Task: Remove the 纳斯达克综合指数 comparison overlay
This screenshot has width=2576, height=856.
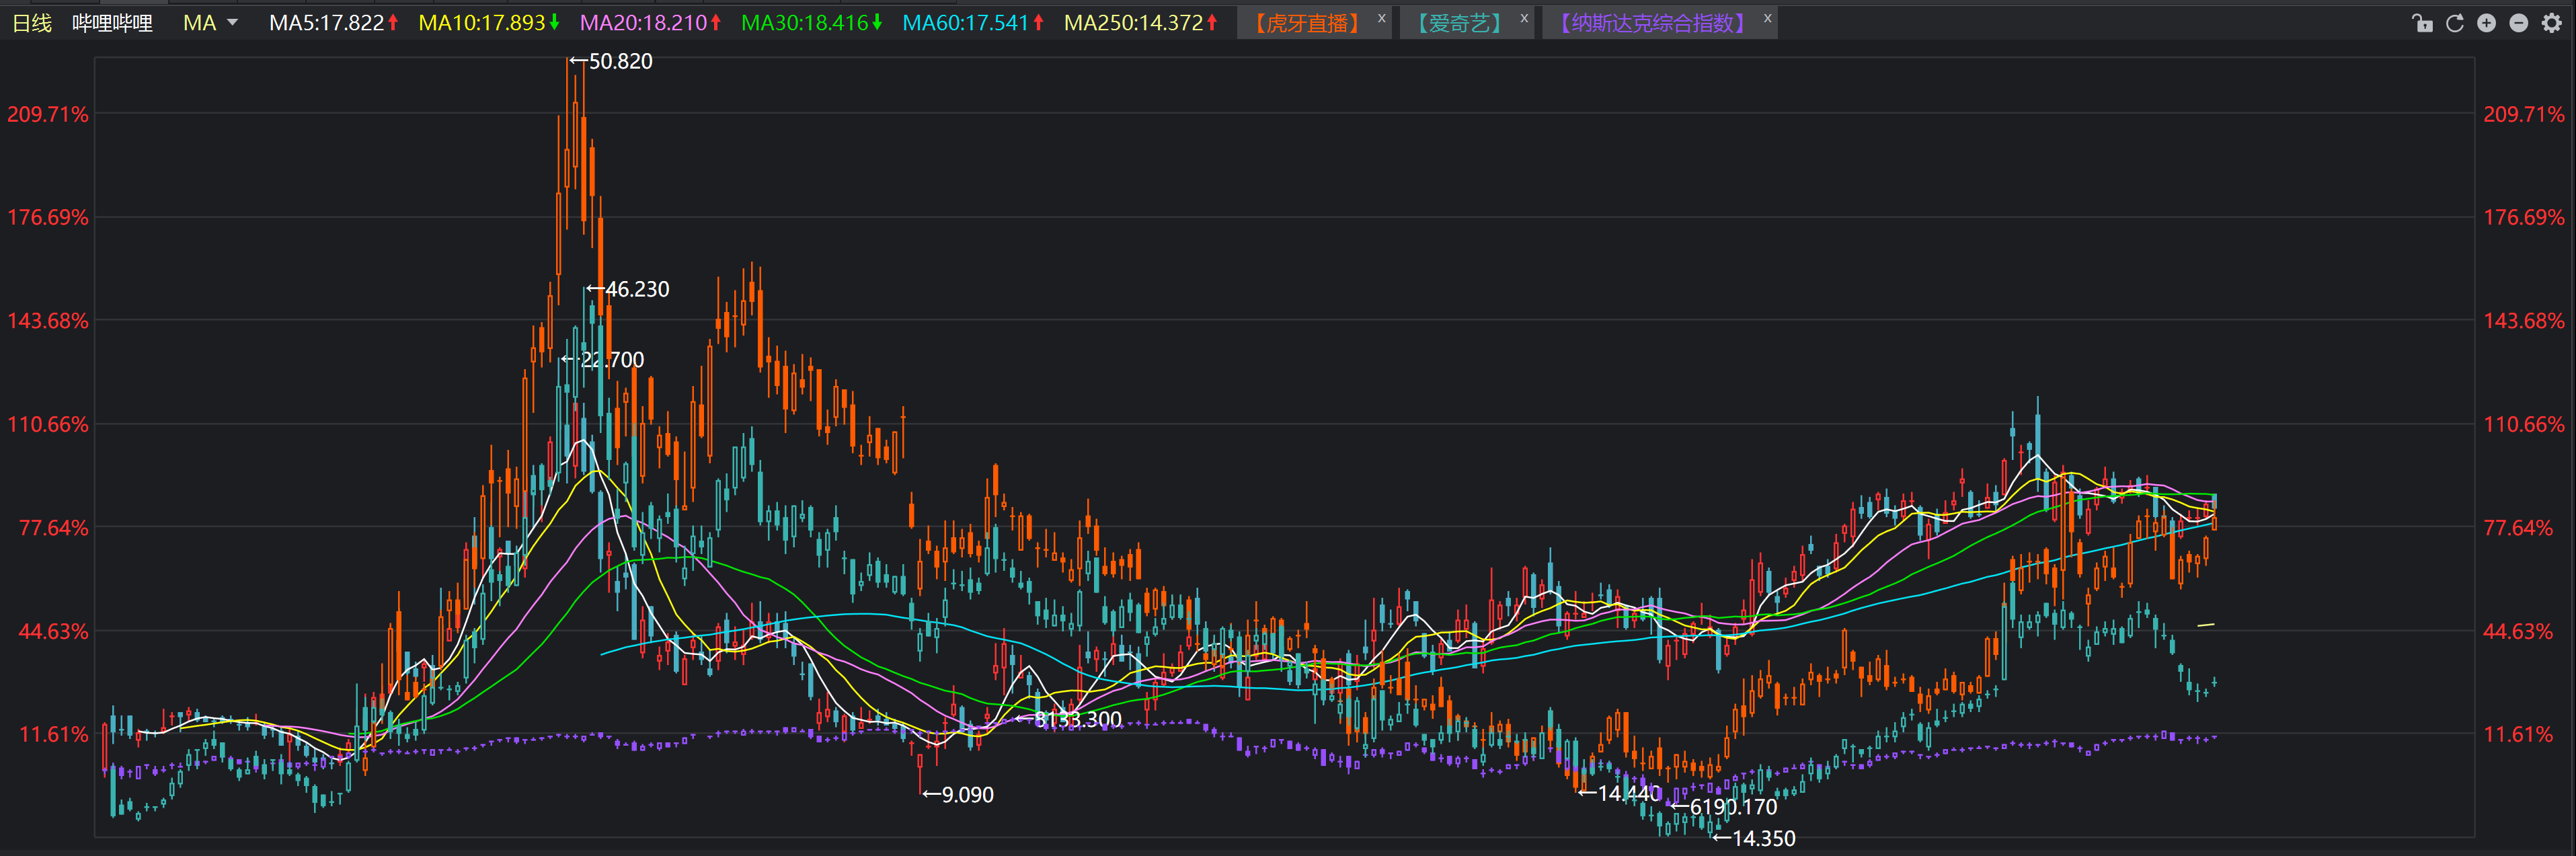Action: (x=1767, y=18)
